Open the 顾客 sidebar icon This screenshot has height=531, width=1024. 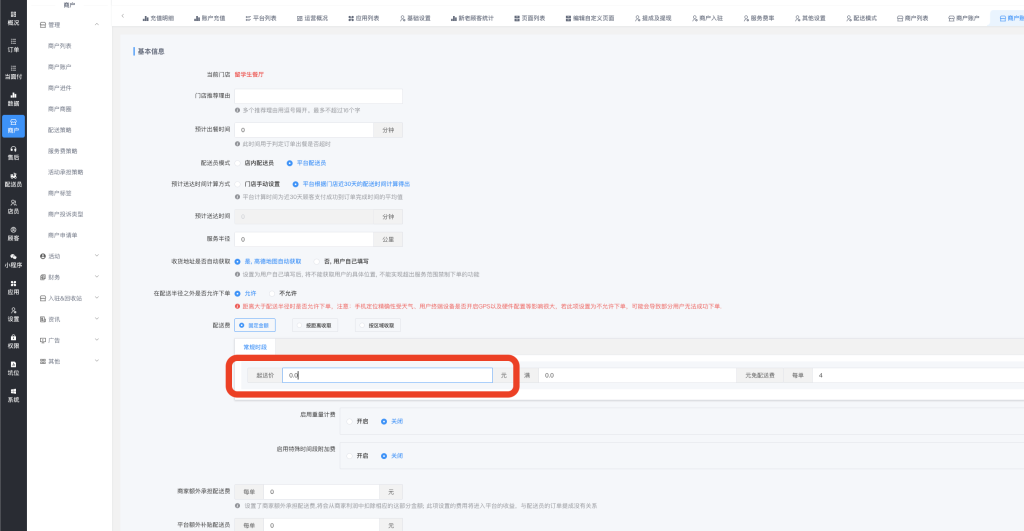13,233
